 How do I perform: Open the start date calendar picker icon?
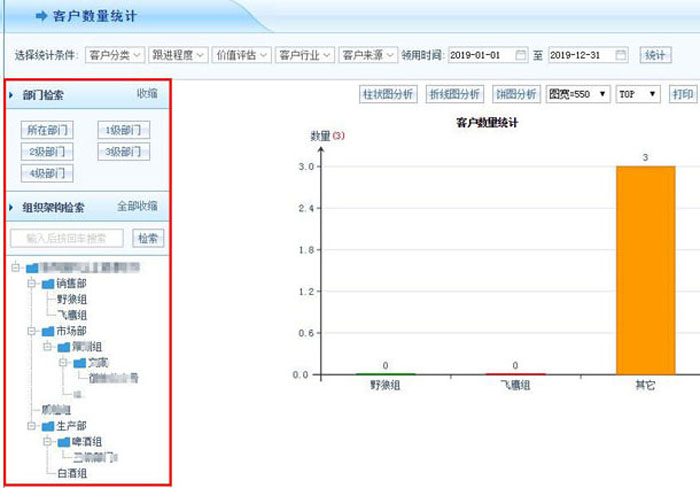pyautogui.click(x=520, y=55)
